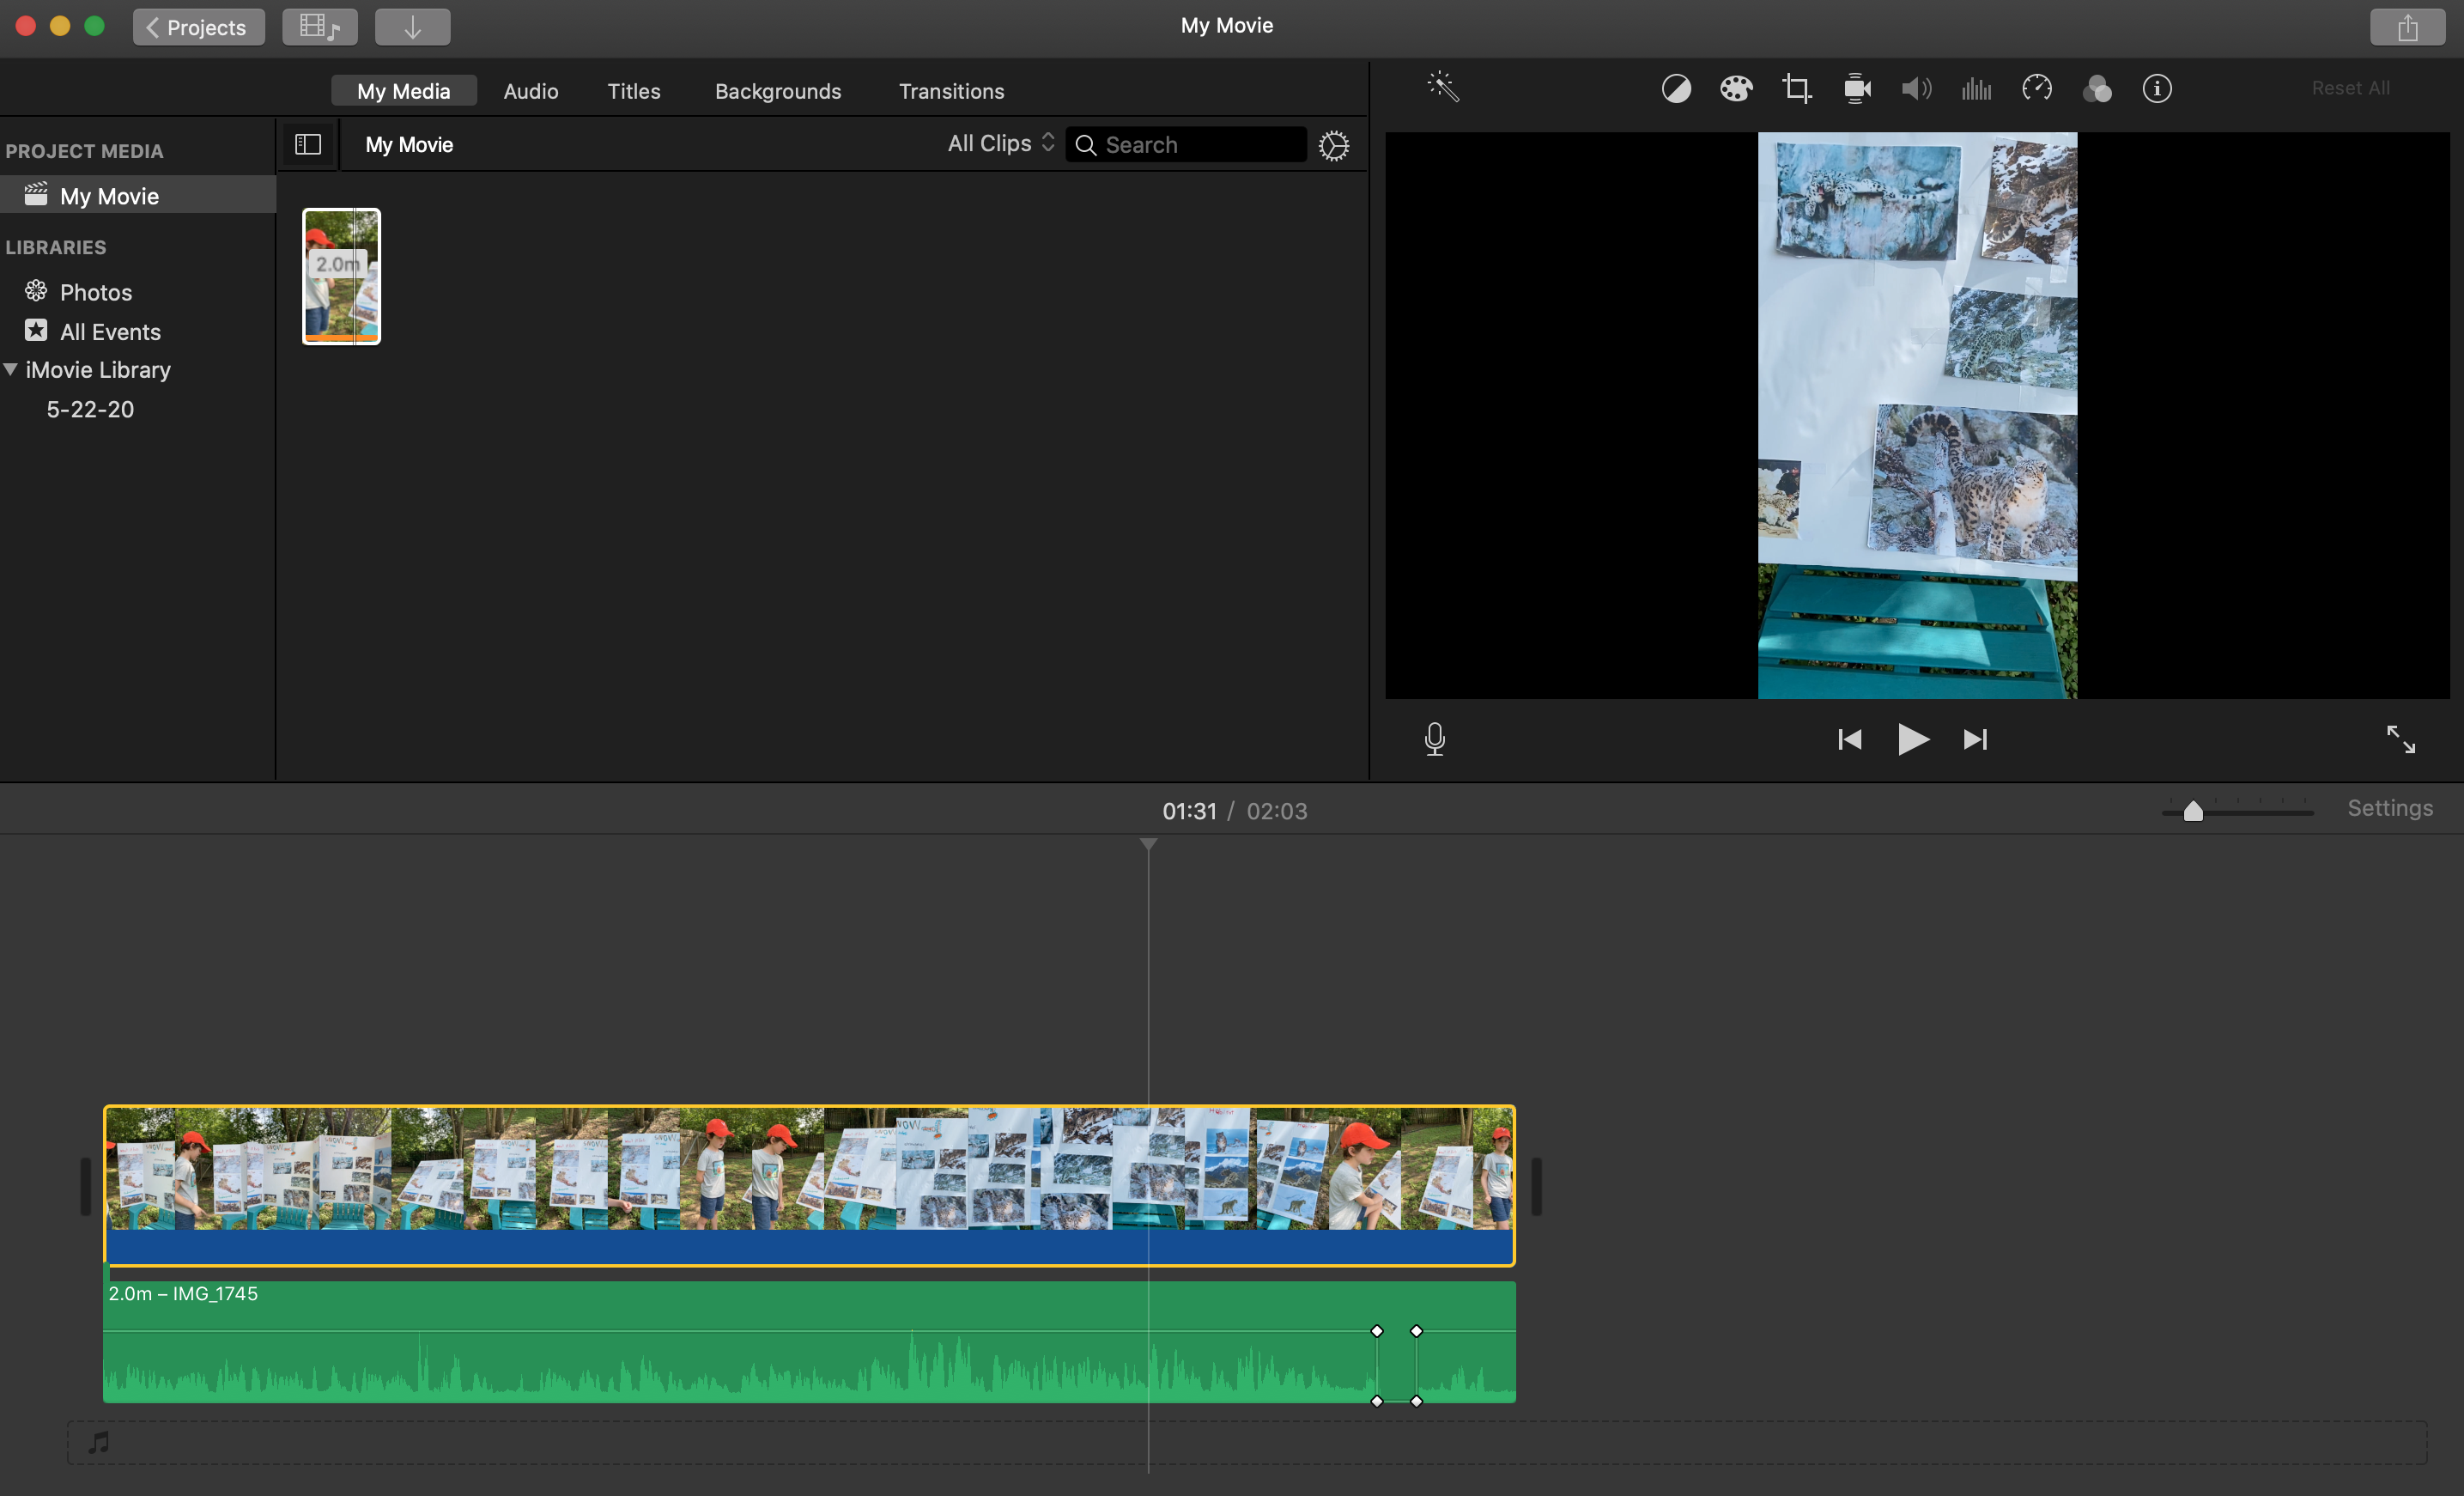Image resolution: width=2464 pixels, height=1496 pixels.
Task: Start voiceover recording with microphone
Action: (1434, 739)
